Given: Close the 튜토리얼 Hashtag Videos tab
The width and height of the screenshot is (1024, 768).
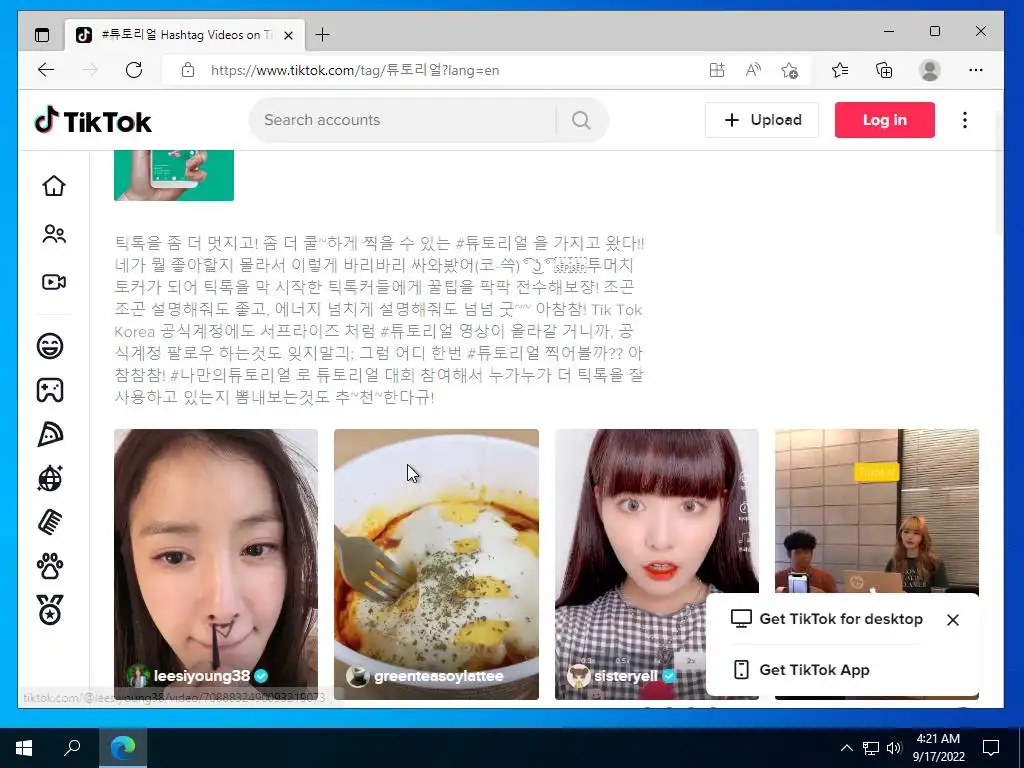Looking at the screenshot, I should click(289, 35).
